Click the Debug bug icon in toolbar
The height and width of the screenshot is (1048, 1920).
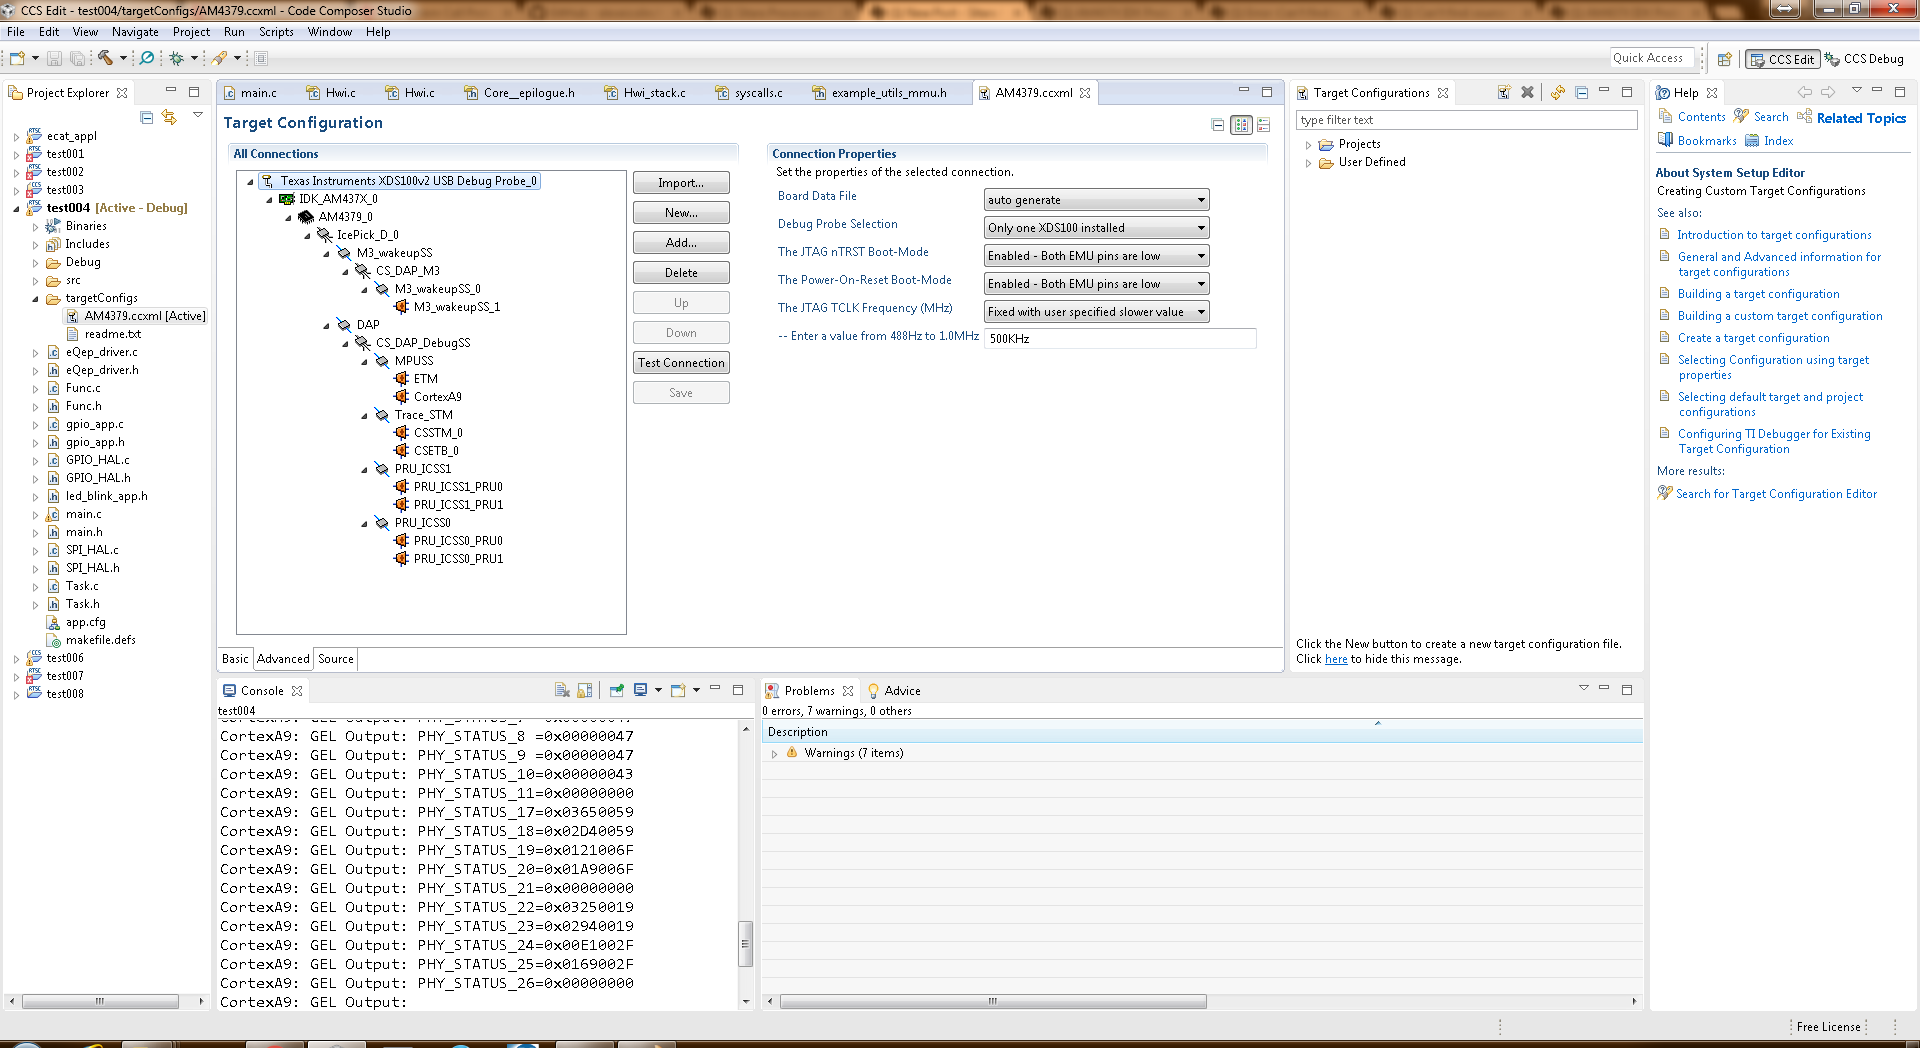coord(177,58)
